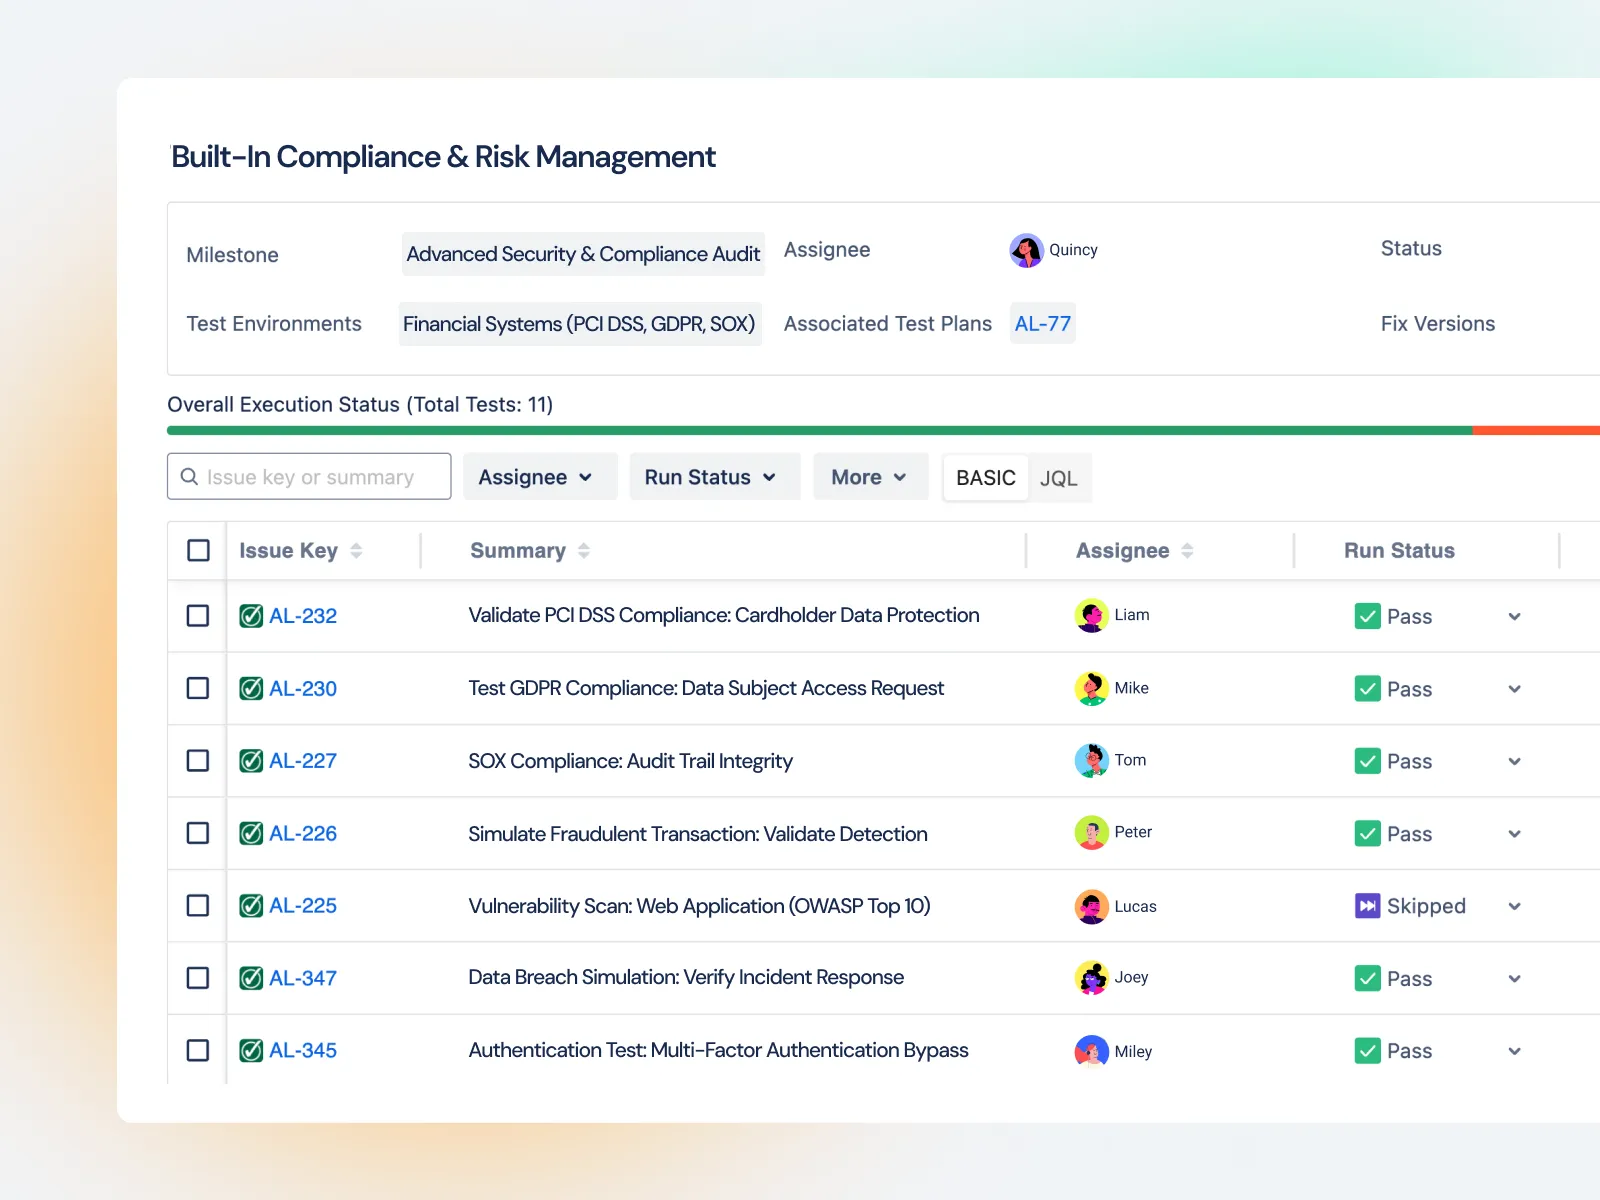Viewport: 1600px width, 1200px height.
Task: Click the Skipped status icon for AL-225
Action: [x=1367, y=906]
